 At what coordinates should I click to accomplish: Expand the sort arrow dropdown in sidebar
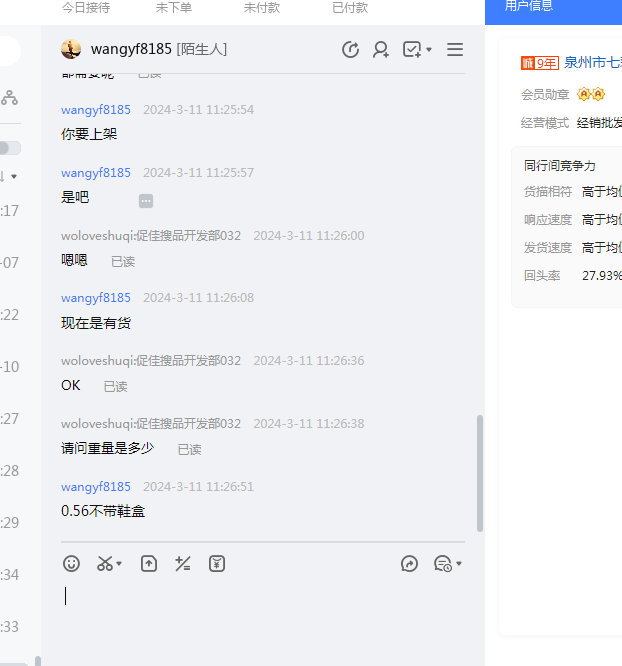click(x=14, y=176)
